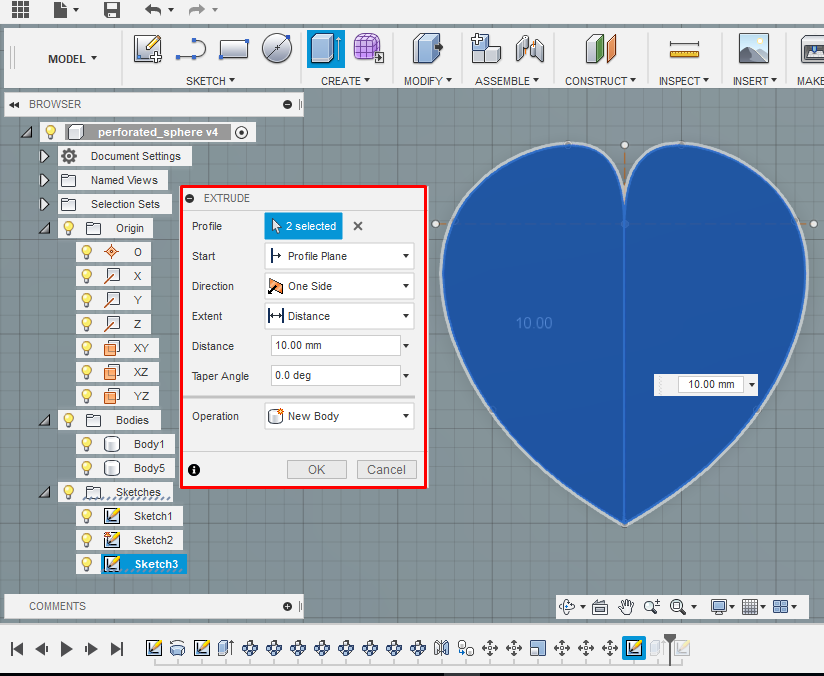Screen dimensions: 824x676
Task: Select the Line sketch tool
Action: 191,49
